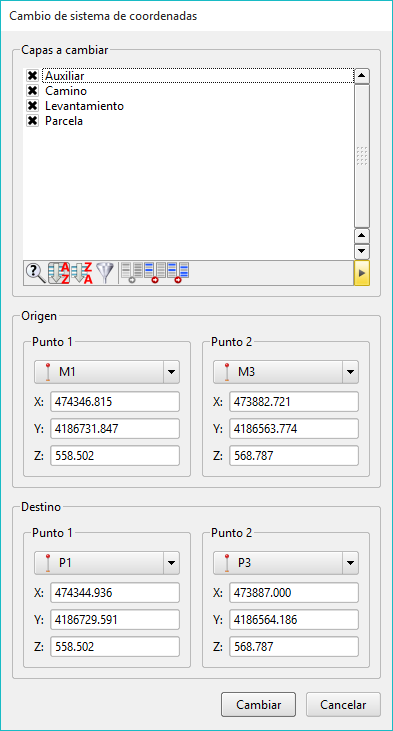Screen dimensions: 393x731
Task: Select the Levantamiento layer name
Action: [x=84, y=106]
